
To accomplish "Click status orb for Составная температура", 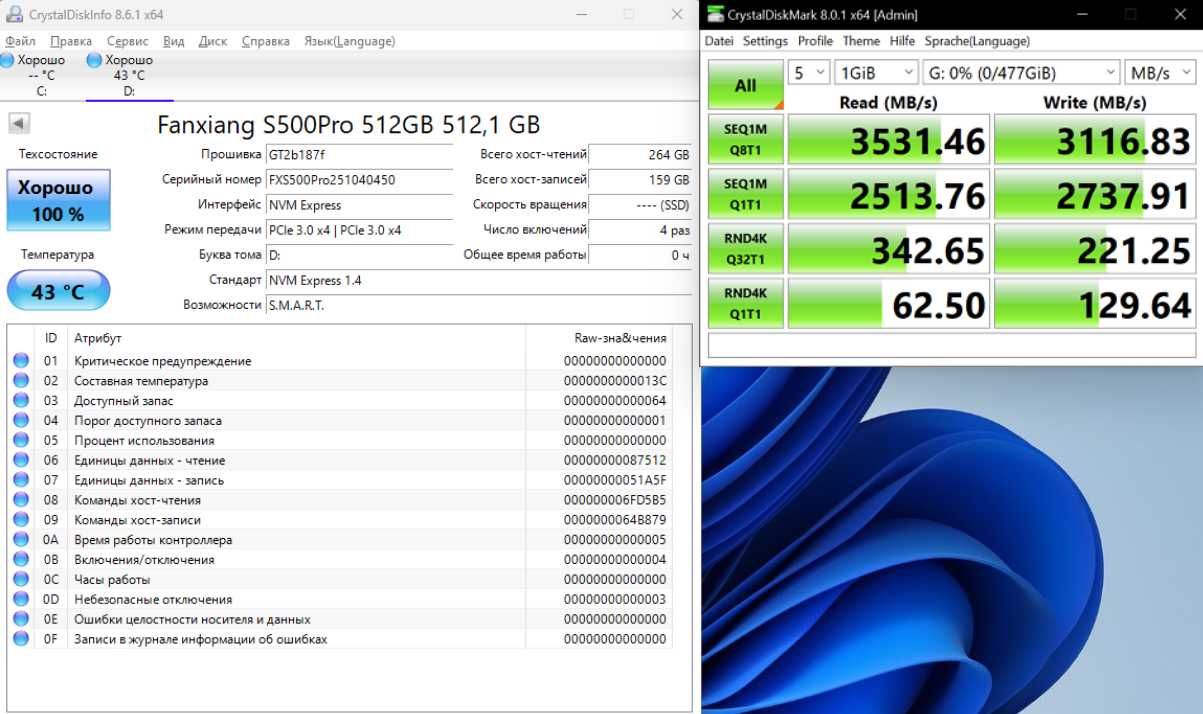I will coord(21,381).
